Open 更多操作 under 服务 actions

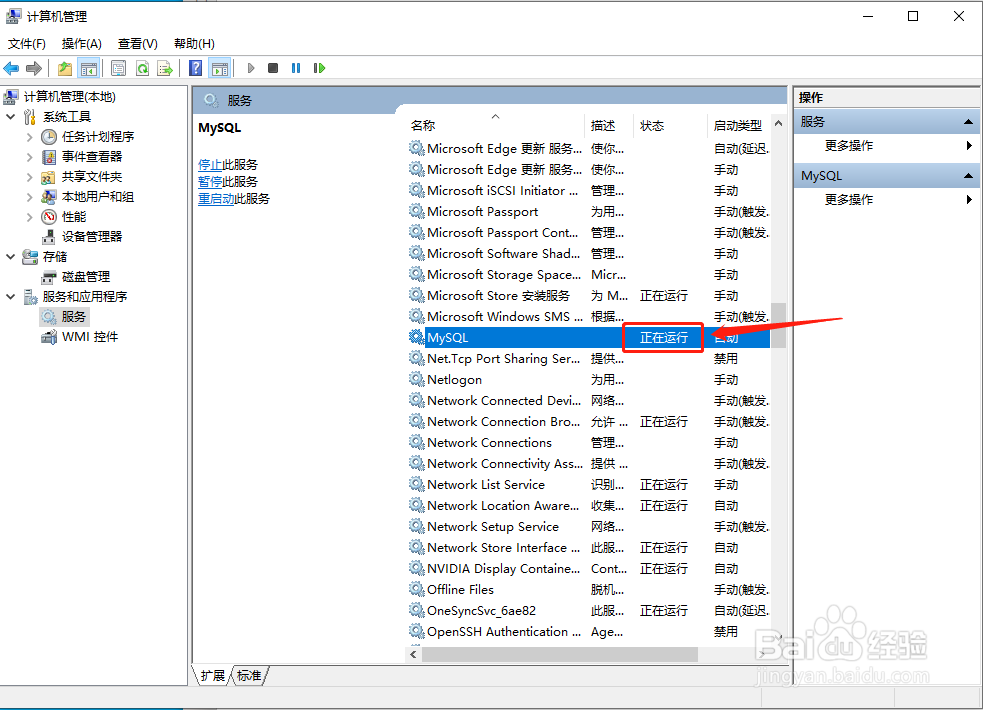848,146
